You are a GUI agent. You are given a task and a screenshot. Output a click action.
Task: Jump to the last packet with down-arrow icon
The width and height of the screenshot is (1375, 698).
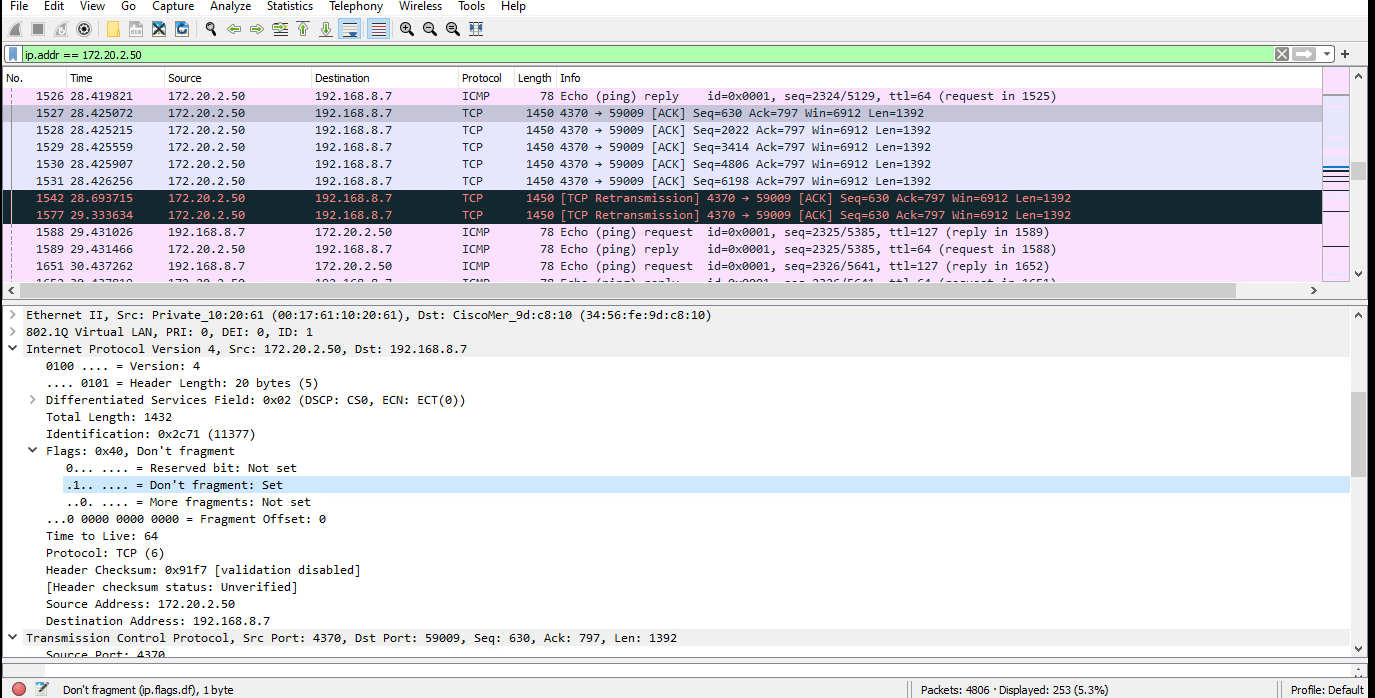pos(325,28)
